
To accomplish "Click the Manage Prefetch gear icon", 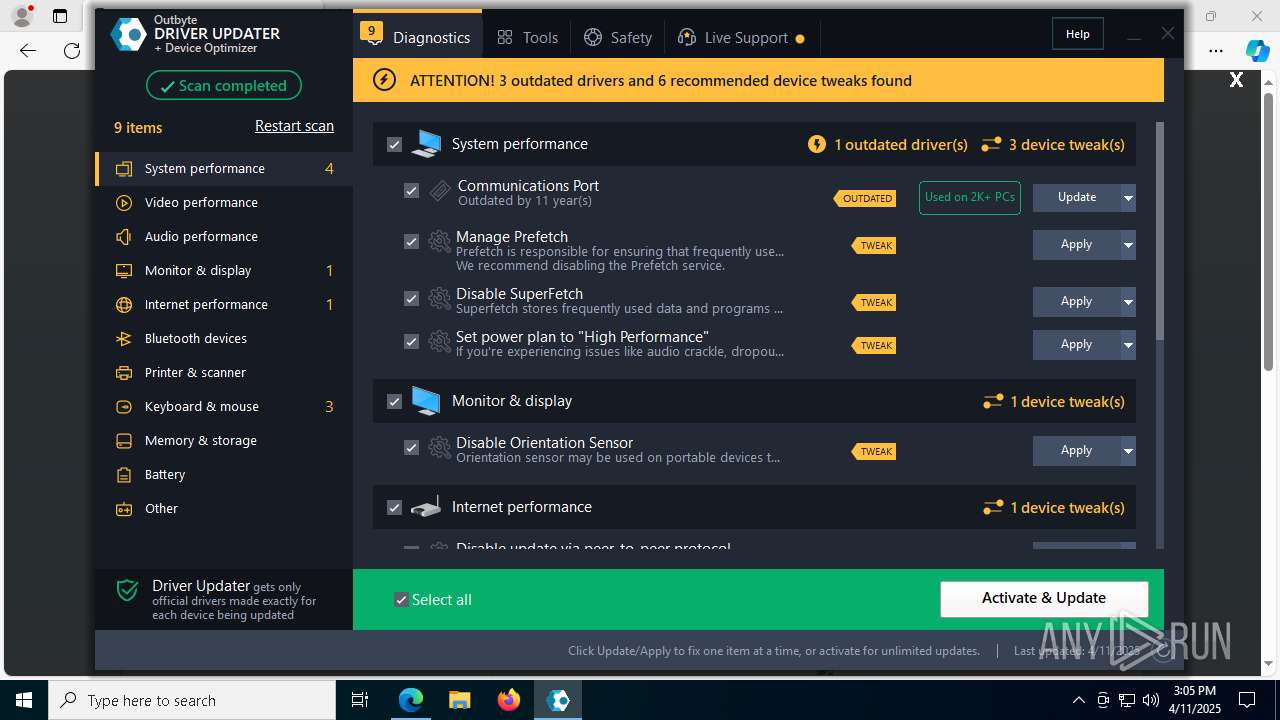I will pos(439,241).
